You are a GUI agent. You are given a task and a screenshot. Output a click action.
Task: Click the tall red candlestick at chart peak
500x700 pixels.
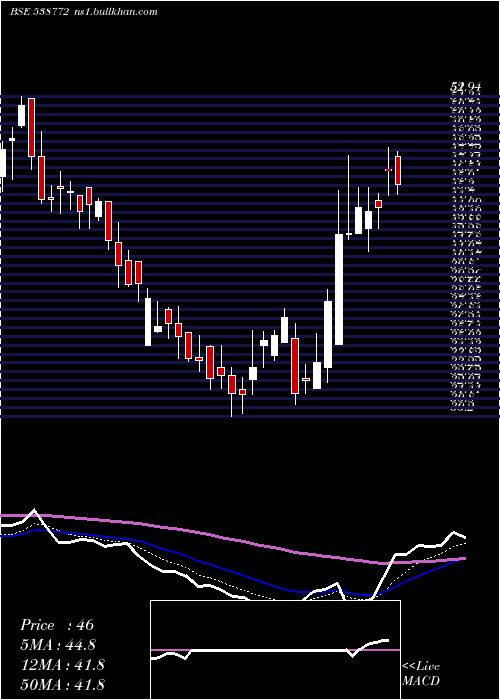click(31, 127)
